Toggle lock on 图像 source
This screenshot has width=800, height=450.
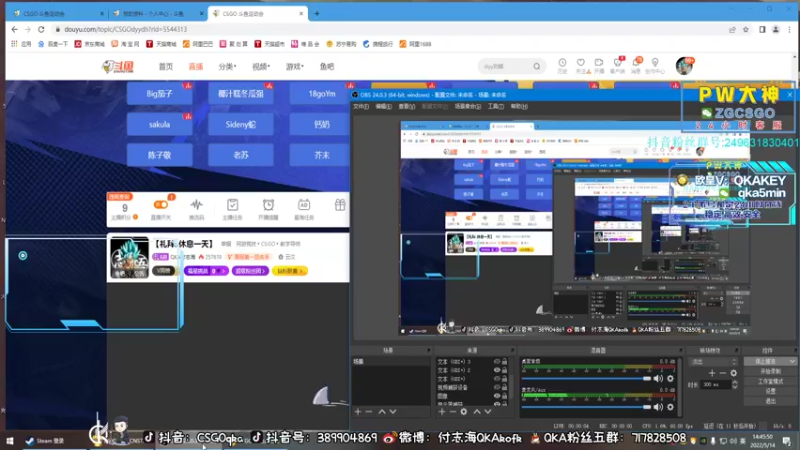click(x=505, y=396)
